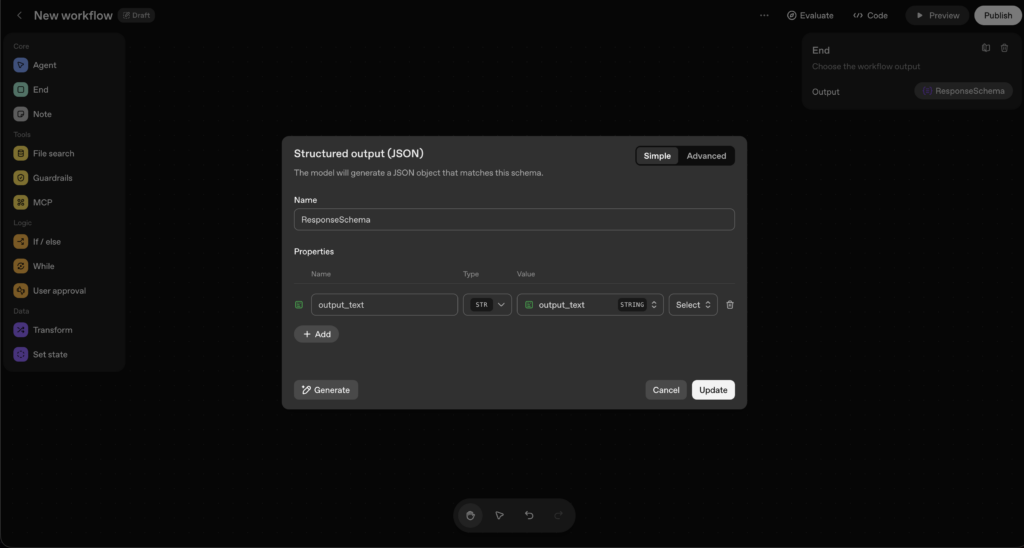
Task: Open the three-dot more options menu
Action: pyautogui.click(x=764, y=16)
